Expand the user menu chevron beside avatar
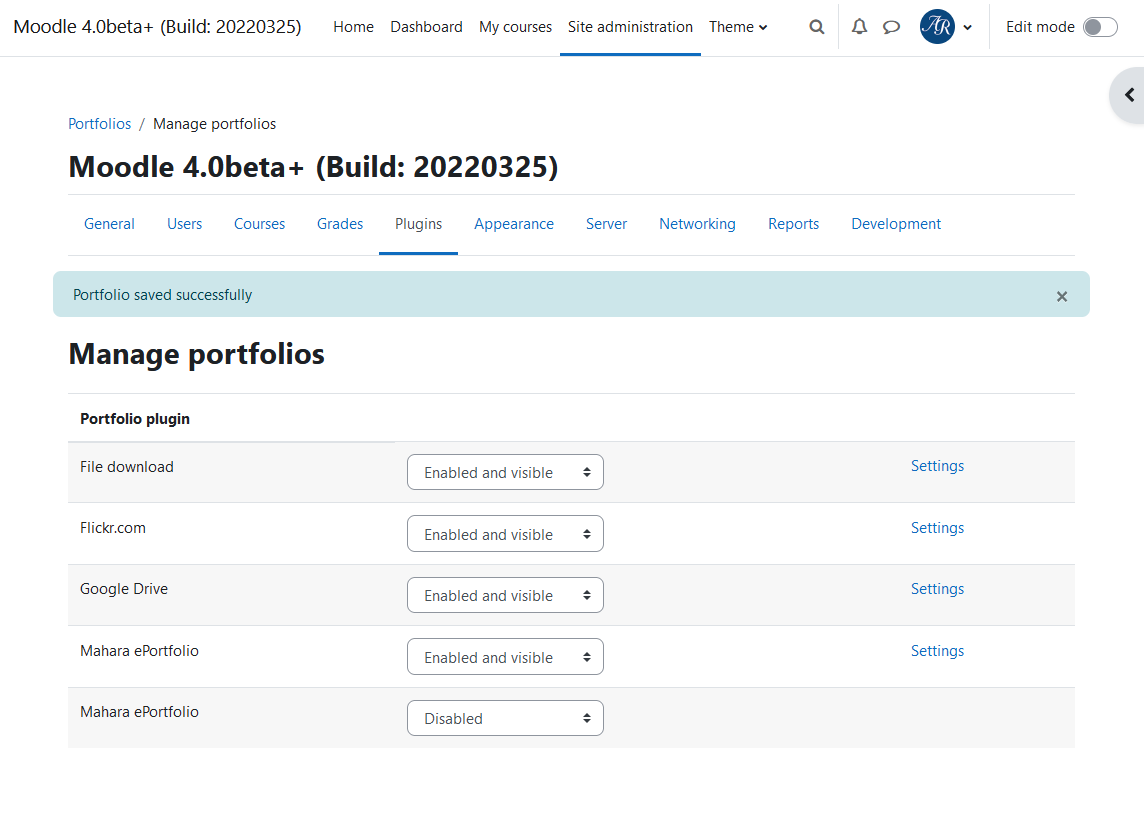1144x819 pixels. click(967, 28)
